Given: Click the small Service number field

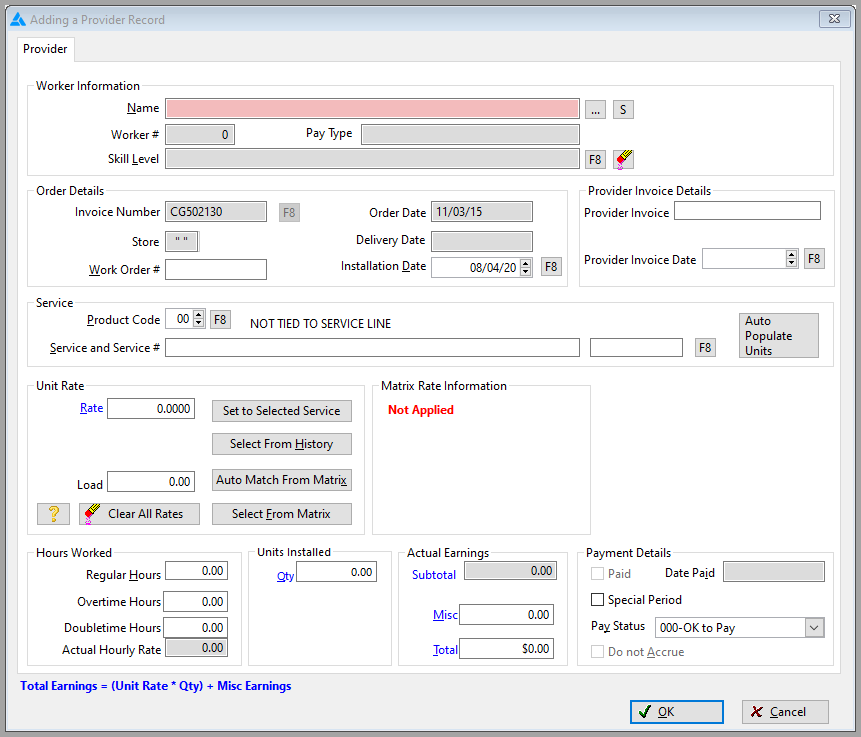Looking at the screenshot, I should point(636,348).
